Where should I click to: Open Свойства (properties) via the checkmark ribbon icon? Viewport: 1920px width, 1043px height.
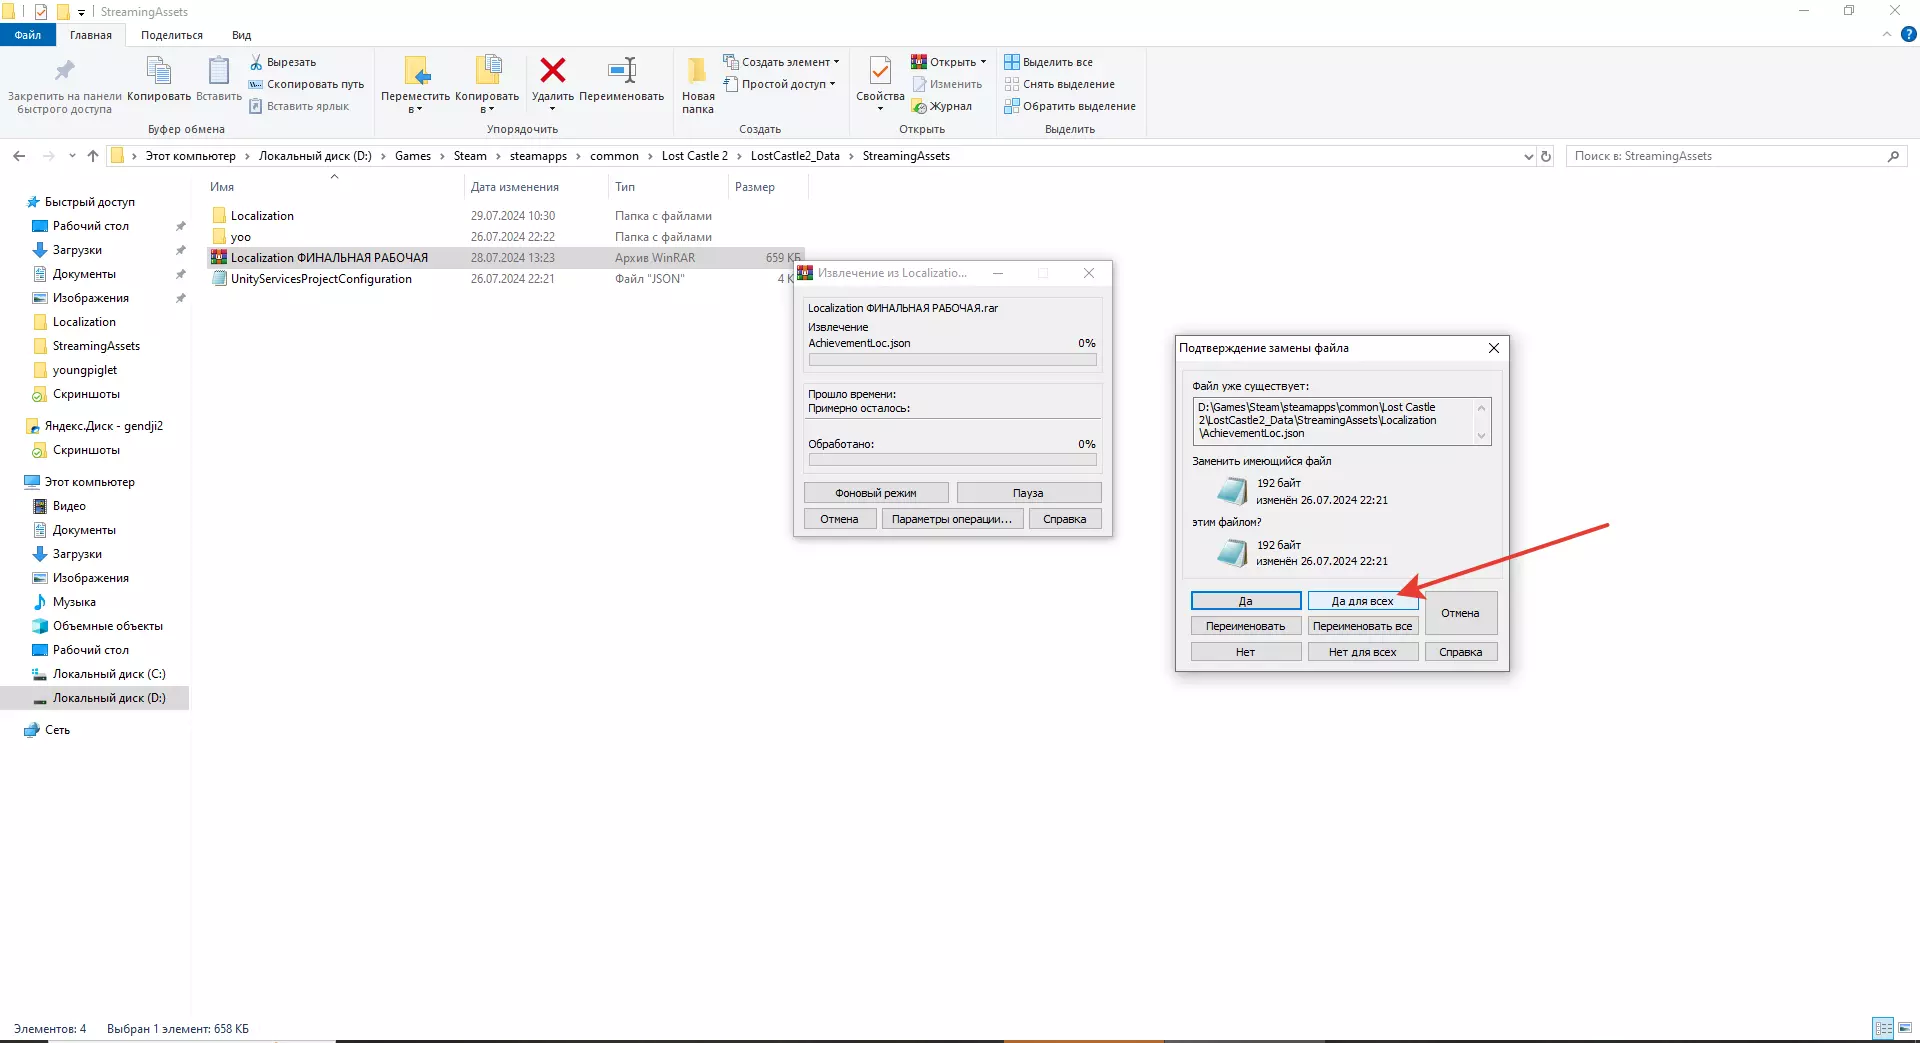(880, 70)
